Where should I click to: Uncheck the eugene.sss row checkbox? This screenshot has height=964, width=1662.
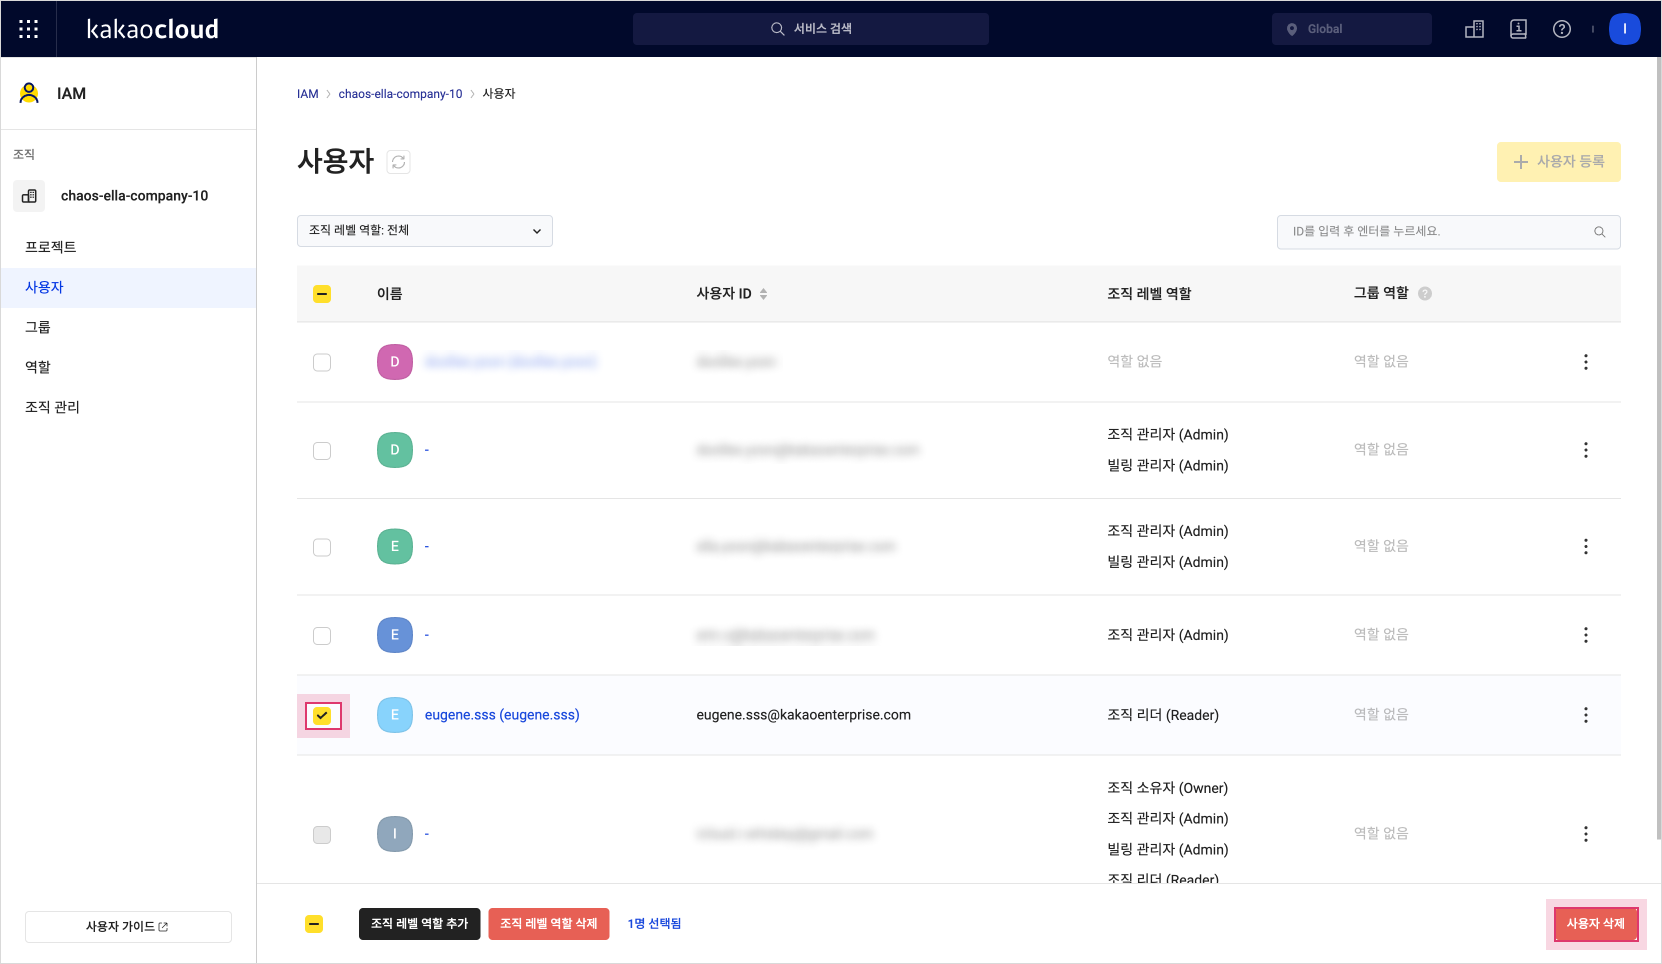[x=322, y=716]
